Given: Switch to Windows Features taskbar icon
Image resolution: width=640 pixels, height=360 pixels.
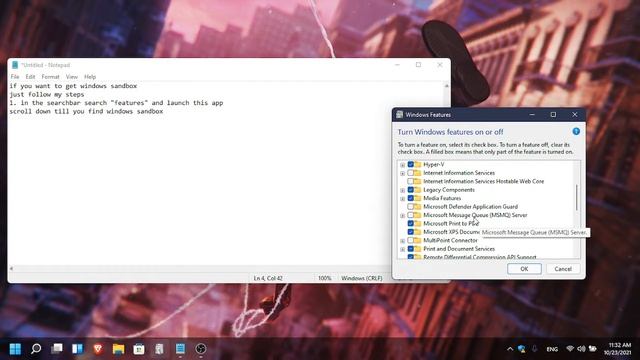Looking at the screenshot, I should click(160, 349).
